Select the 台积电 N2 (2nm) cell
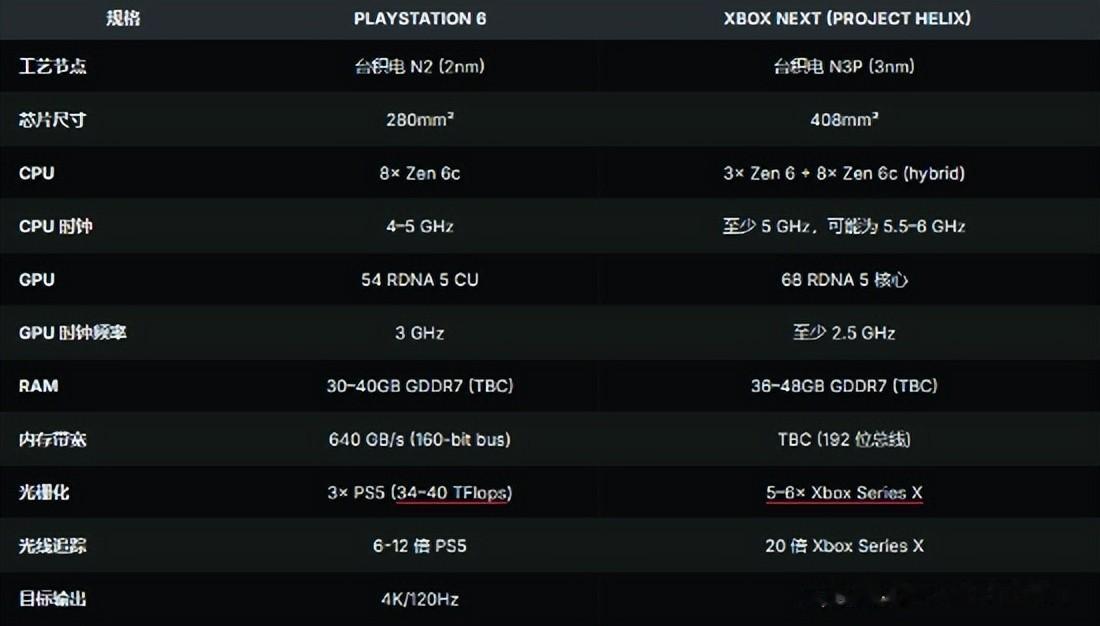Image resolution: width=1100 pixels, height=626 pixels. [419, 66]
